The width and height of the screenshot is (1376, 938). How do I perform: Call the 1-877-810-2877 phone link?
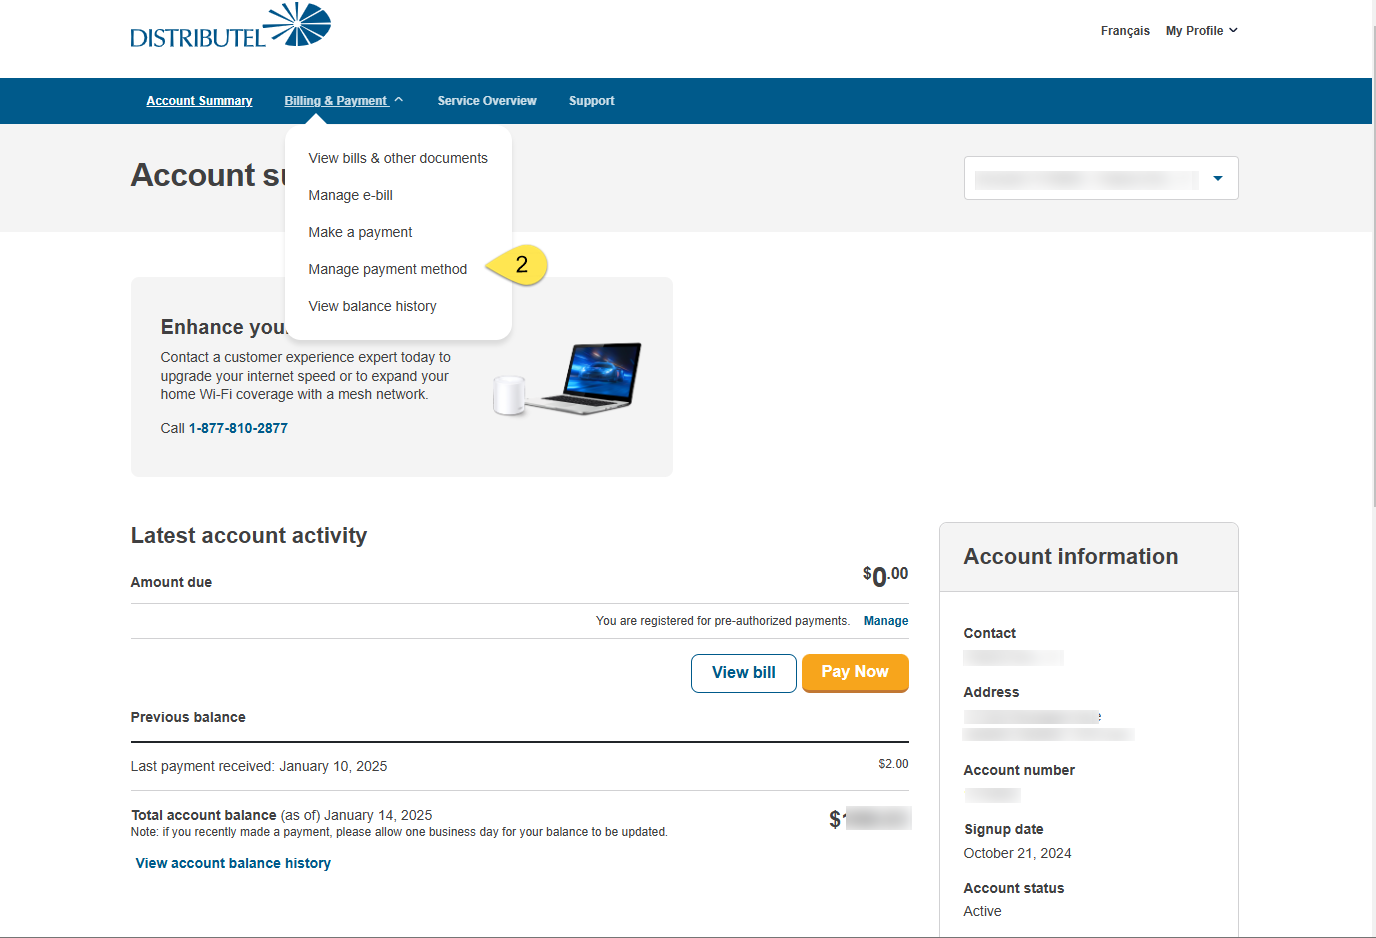(238, 428)
